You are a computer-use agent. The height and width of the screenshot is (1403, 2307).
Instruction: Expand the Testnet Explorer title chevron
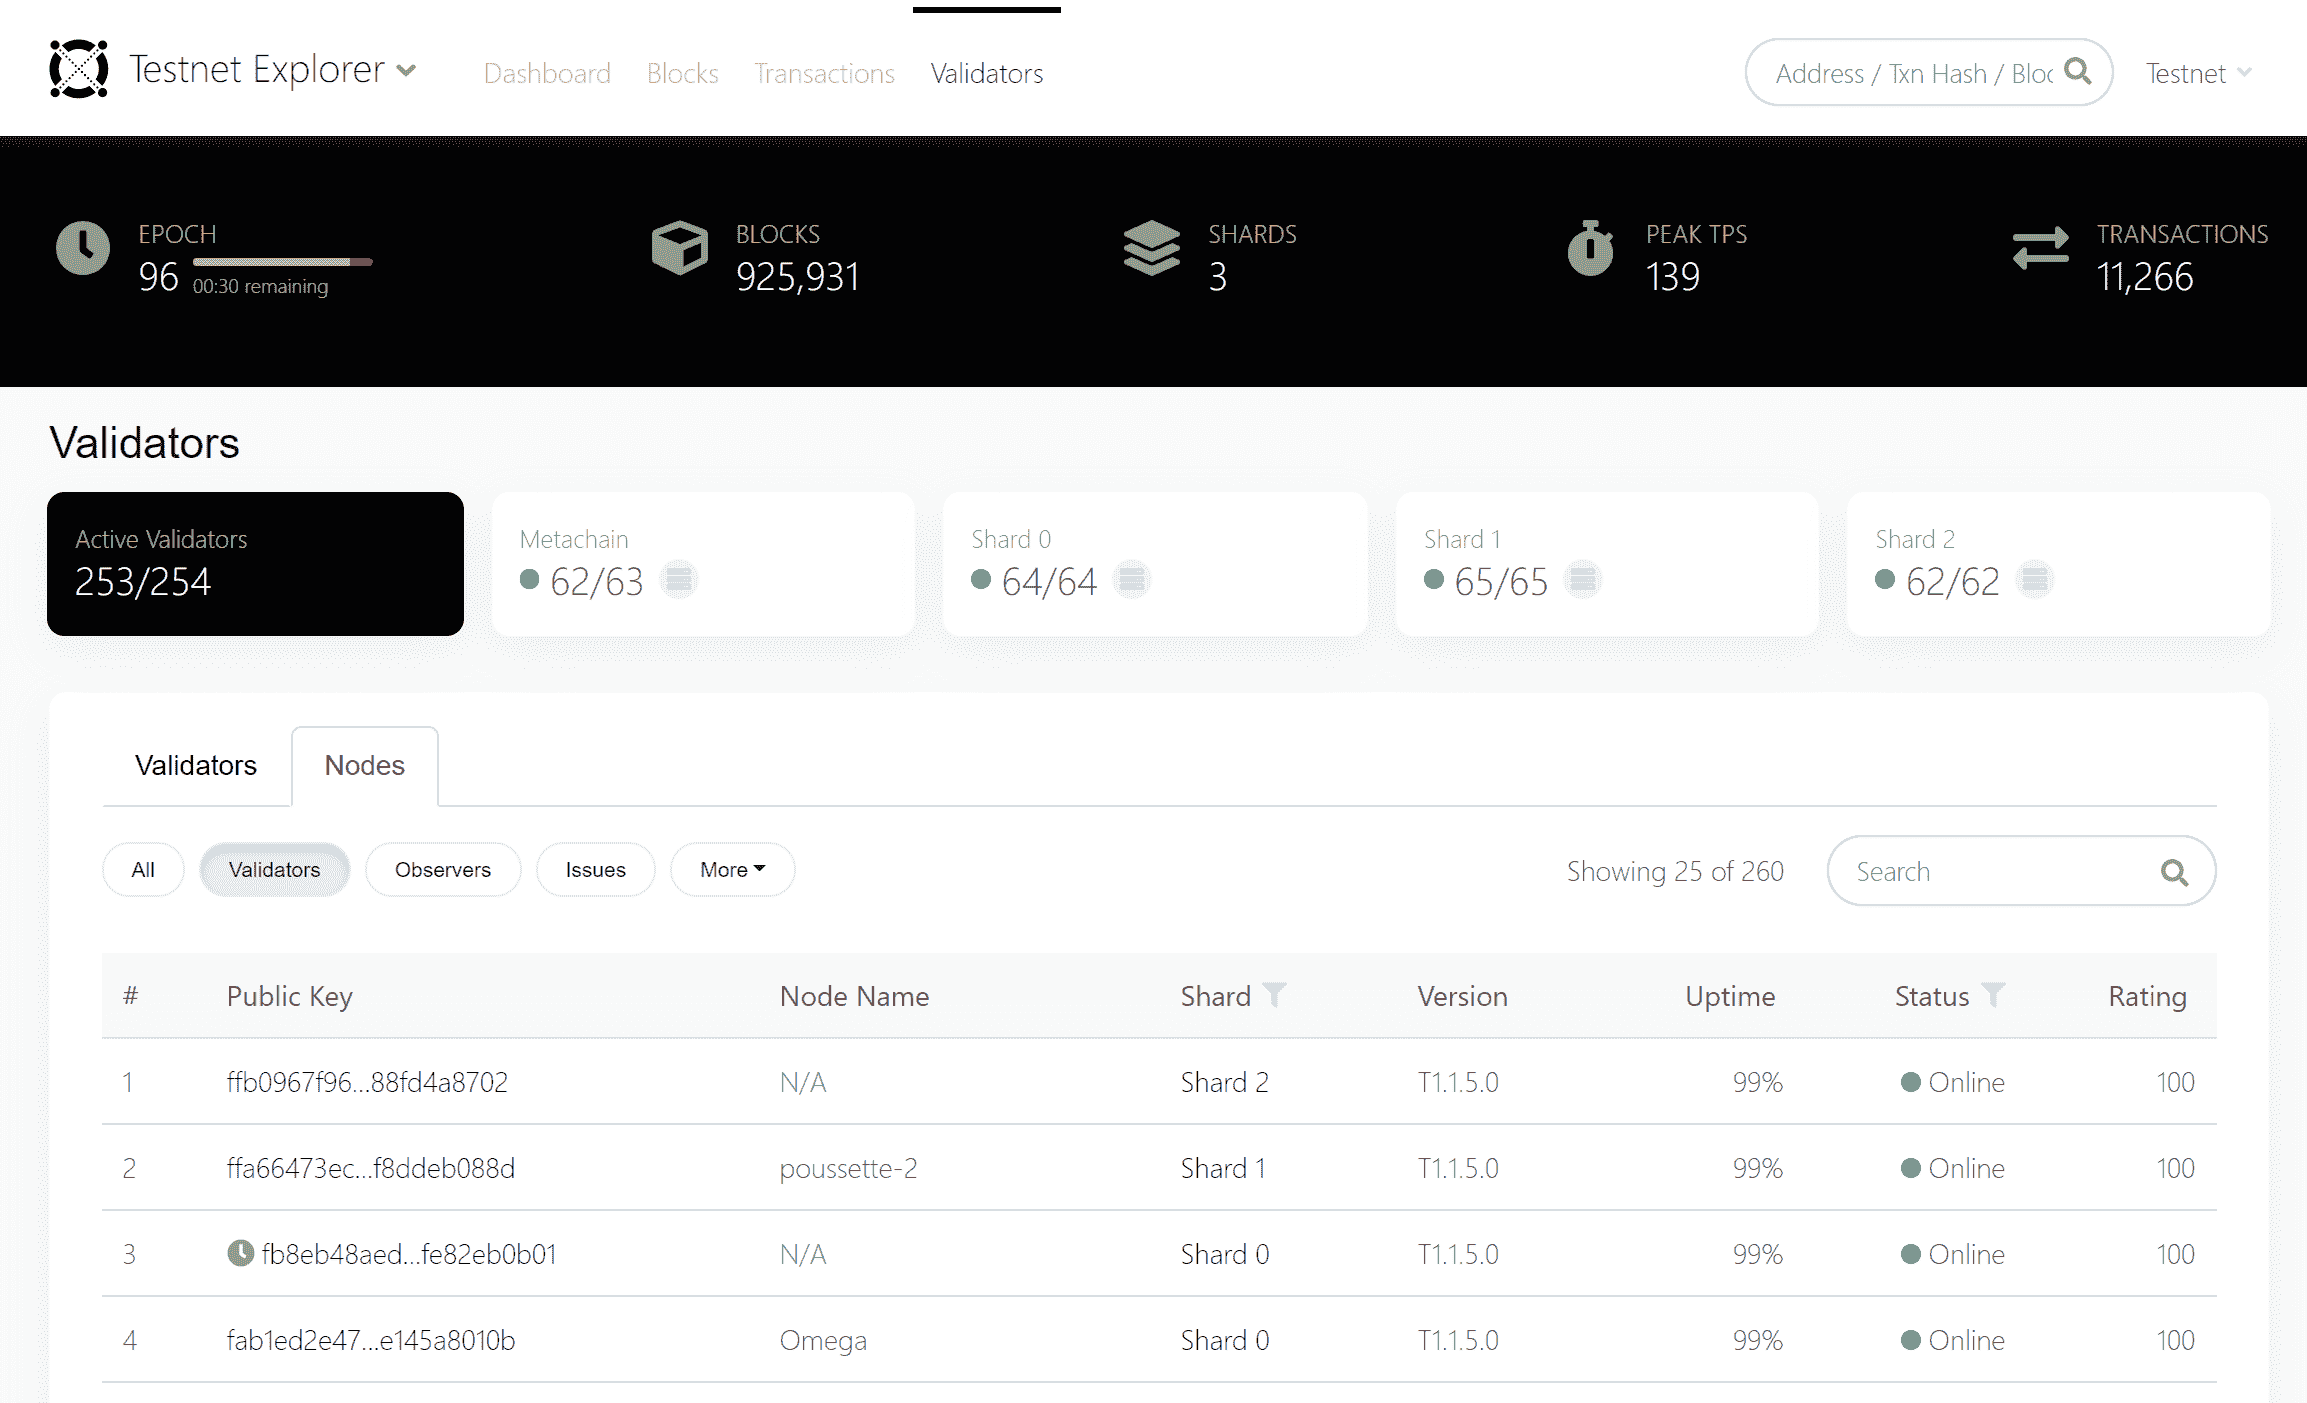pos(406,71)
